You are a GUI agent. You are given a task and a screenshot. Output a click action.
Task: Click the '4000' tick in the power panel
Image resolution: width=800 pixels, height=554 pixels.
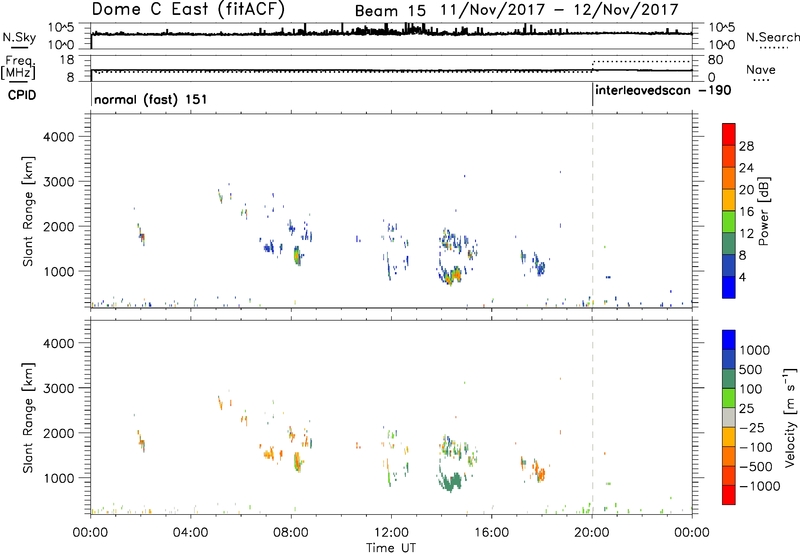[x=58, y=137]
